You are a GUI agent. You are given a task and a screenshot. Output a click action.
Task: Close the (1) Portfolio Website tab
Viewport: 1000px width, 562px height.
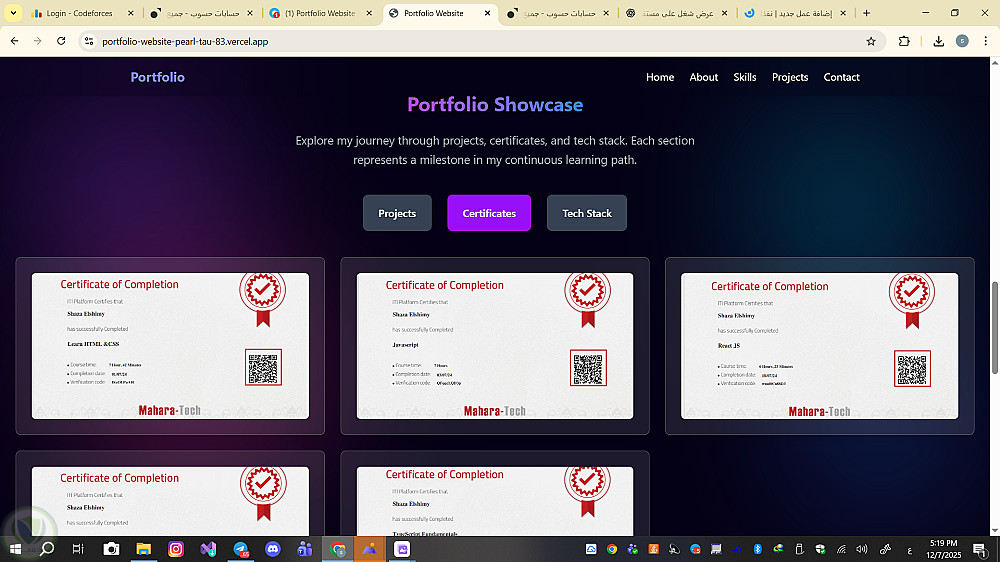tap(369, 13)
